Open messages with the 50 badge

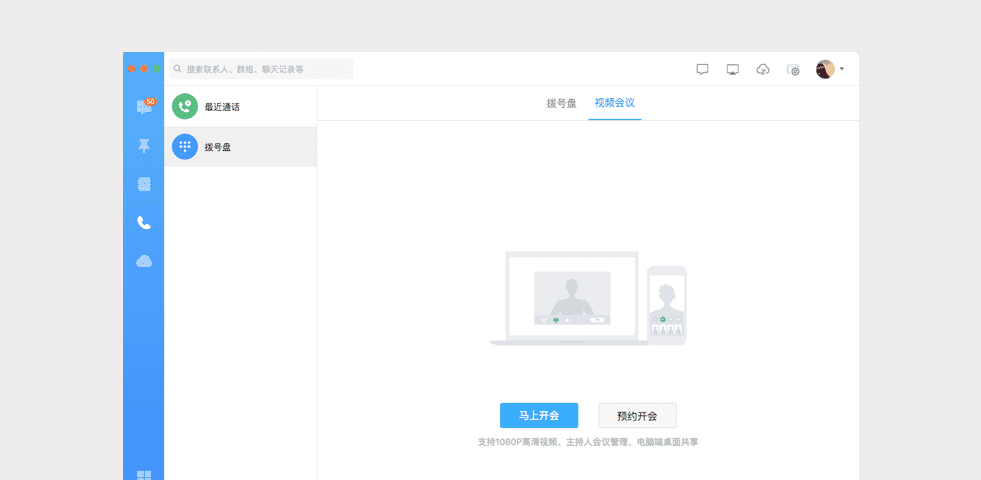[x=144, y=107]
